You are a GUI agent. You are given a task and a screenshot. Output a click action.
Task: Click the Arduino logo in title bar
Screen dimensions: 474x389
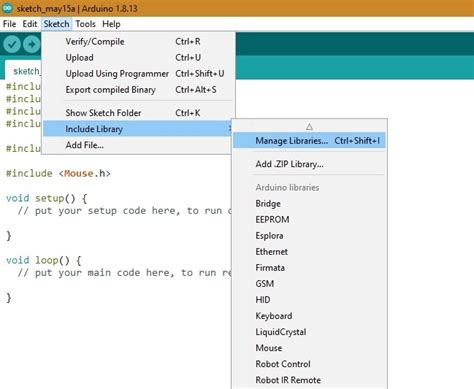point(7,8)
